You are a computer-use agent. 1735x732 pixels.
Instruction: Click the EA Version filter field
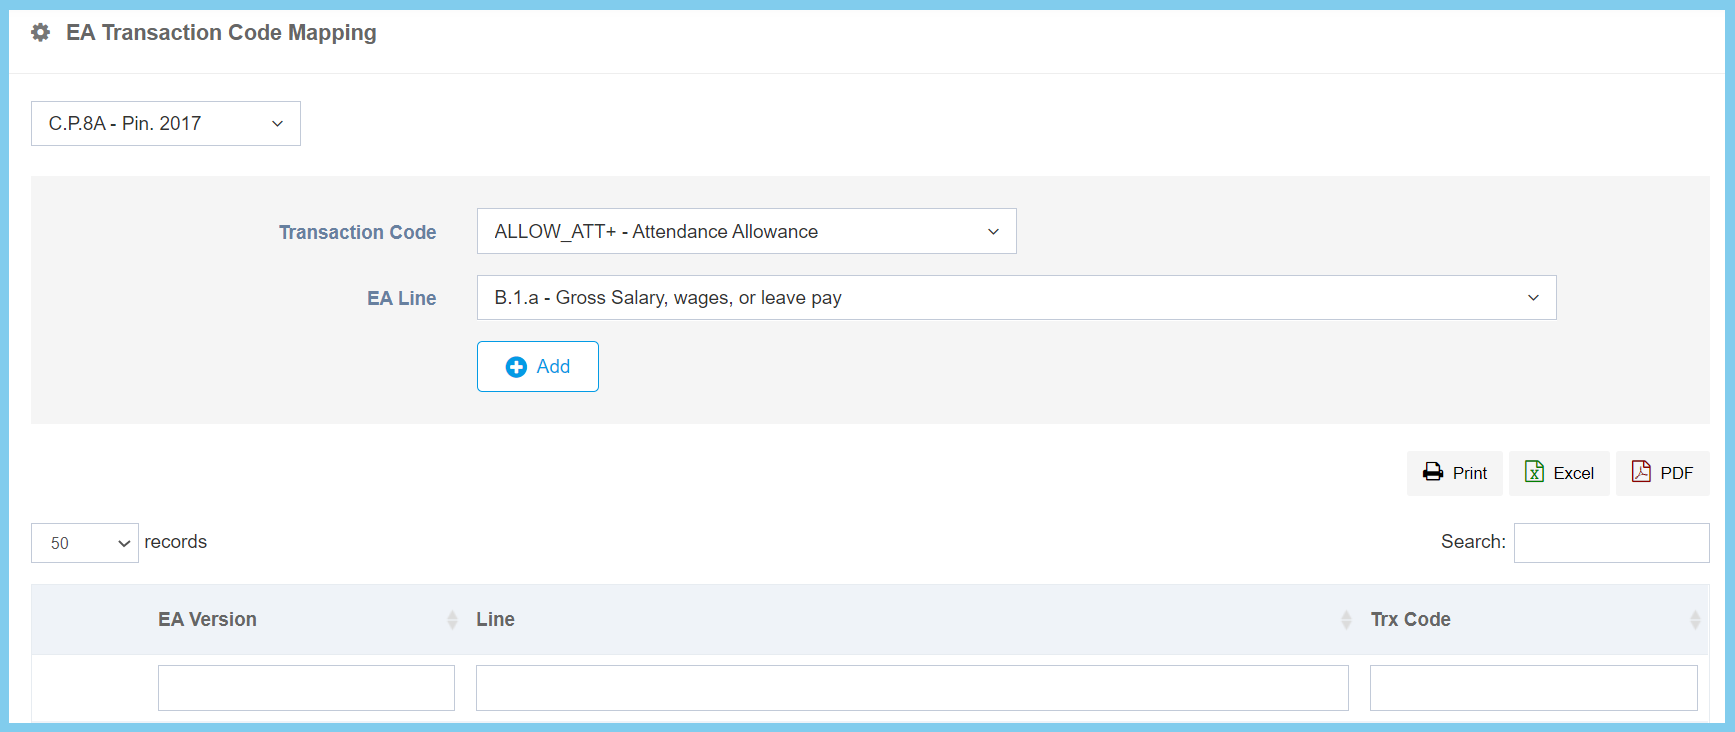(x=306, y=688)
